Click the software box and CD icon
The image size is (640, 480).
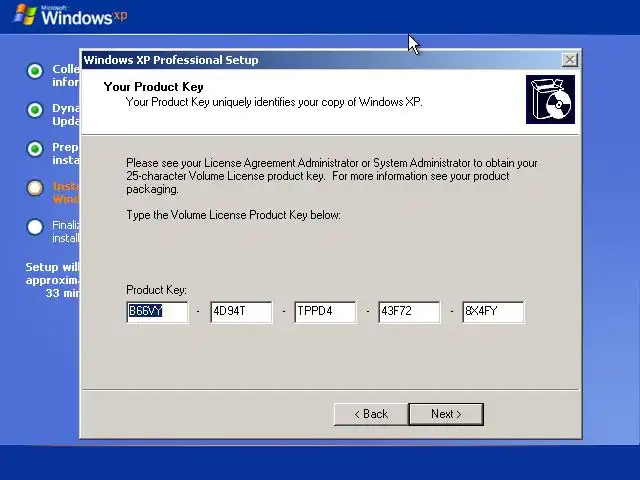click(x=550, y=100)
